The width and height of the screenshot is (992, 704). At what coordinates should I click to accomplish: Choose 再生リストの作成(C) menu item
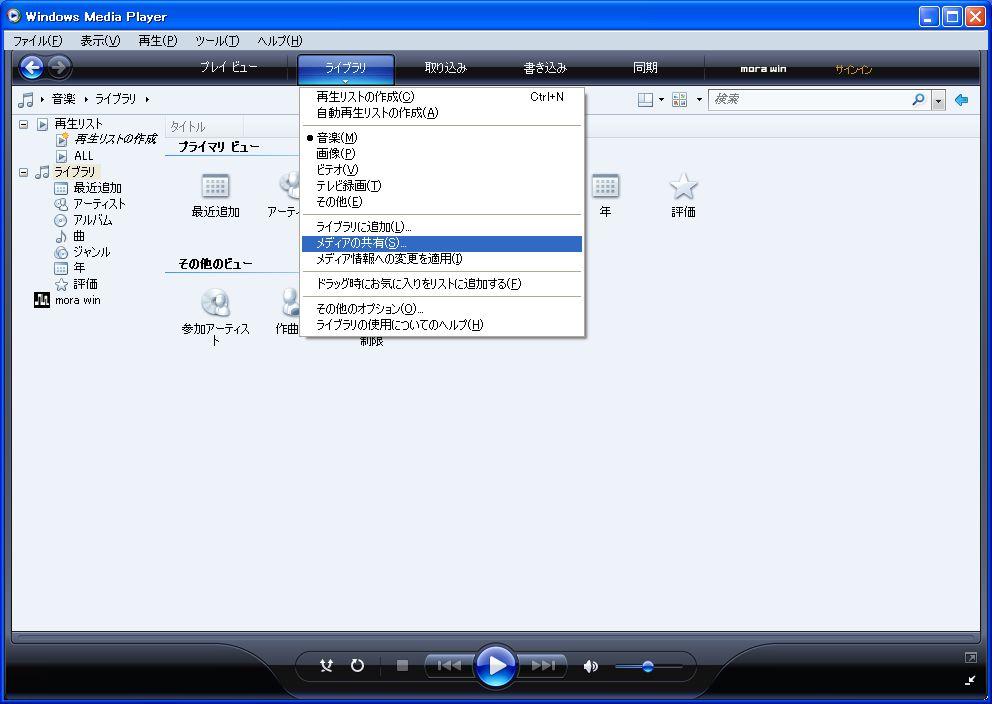[x=442, y=97]
